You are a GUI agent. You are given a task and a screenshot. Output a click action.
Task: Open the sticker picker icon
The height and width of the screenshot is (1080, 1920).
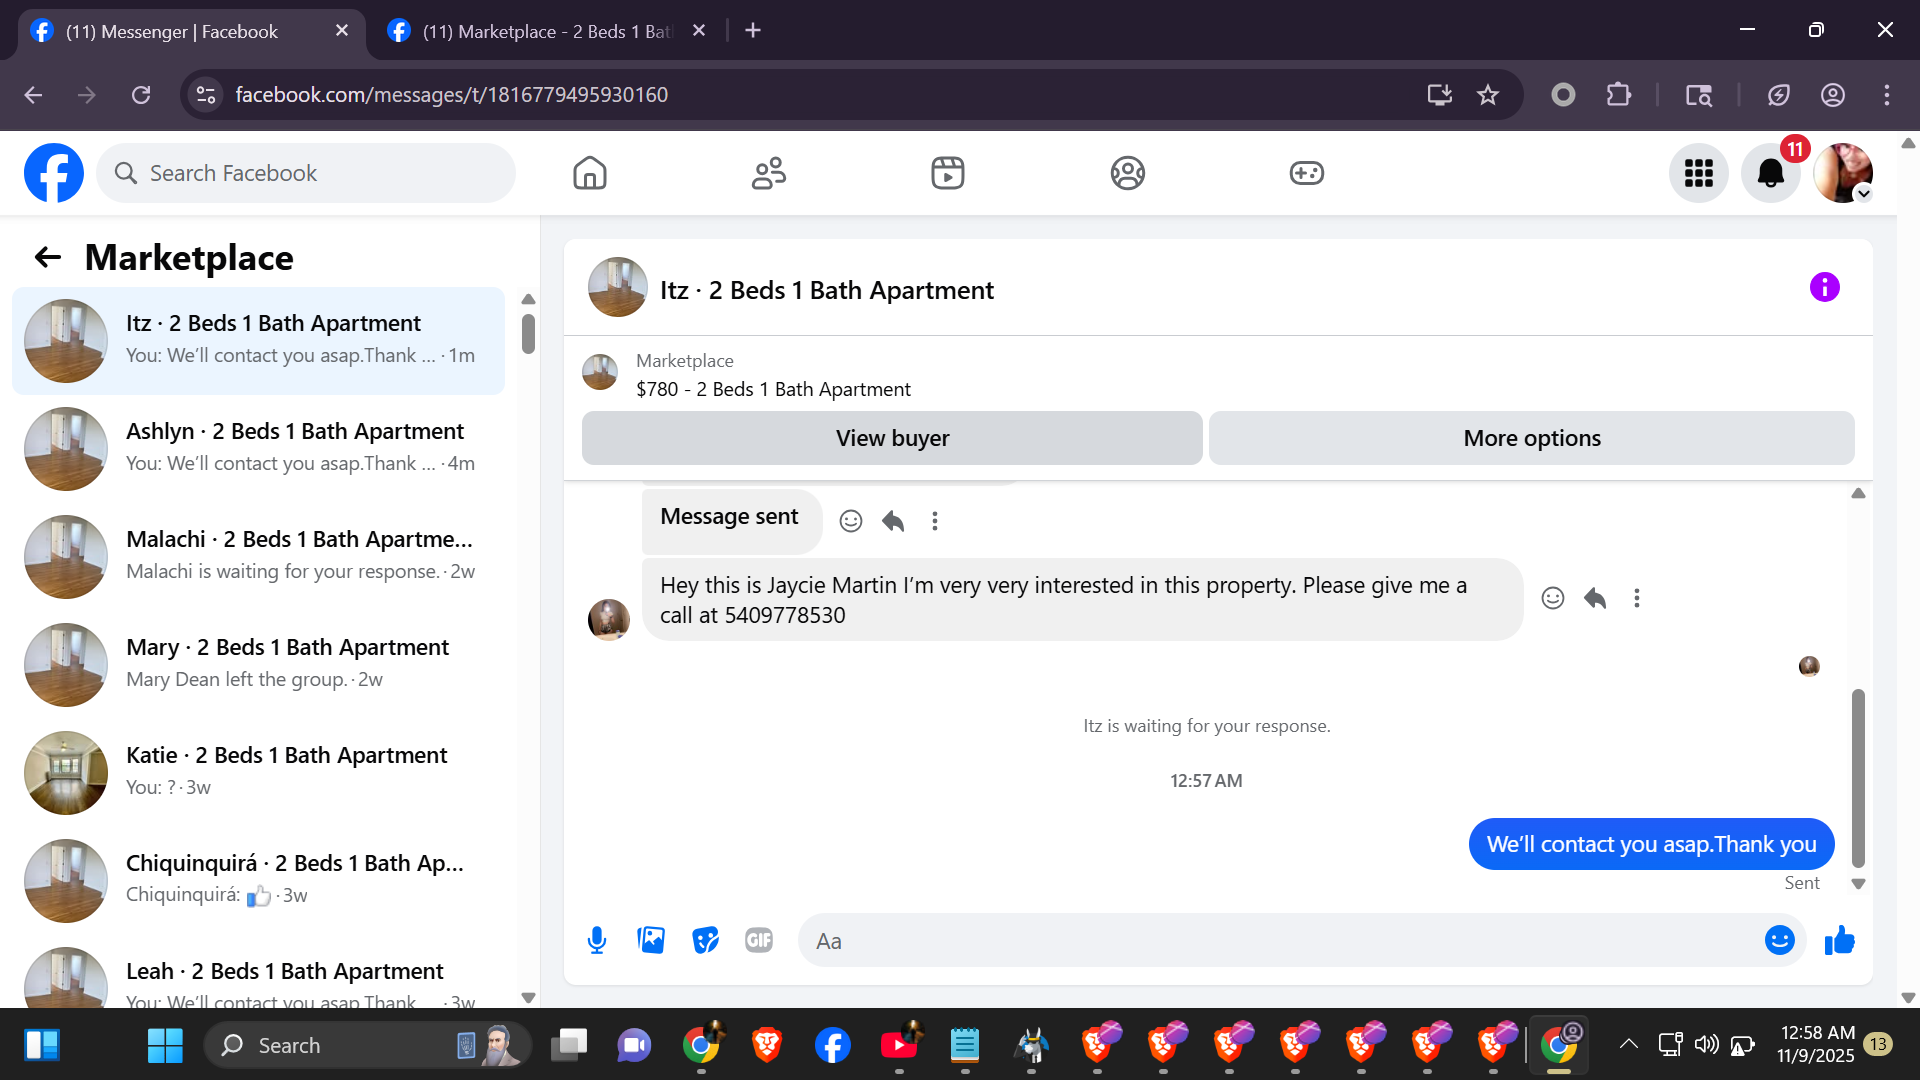[705, 940]
